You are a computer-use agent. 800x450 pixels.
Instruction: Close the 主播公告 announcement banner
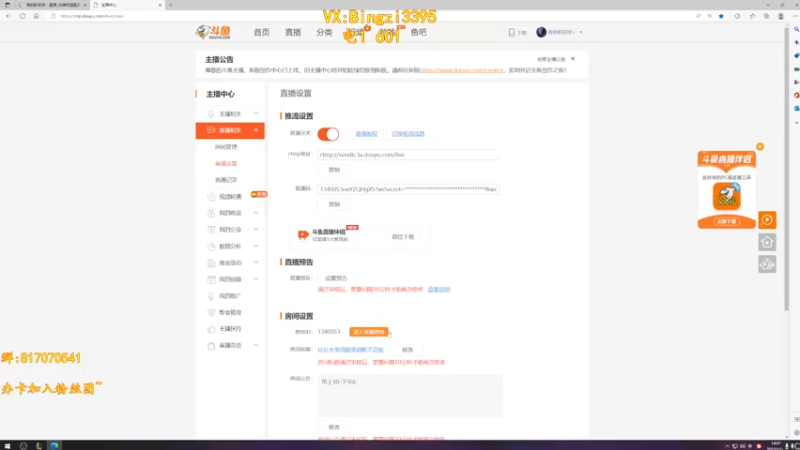(573, 59)
